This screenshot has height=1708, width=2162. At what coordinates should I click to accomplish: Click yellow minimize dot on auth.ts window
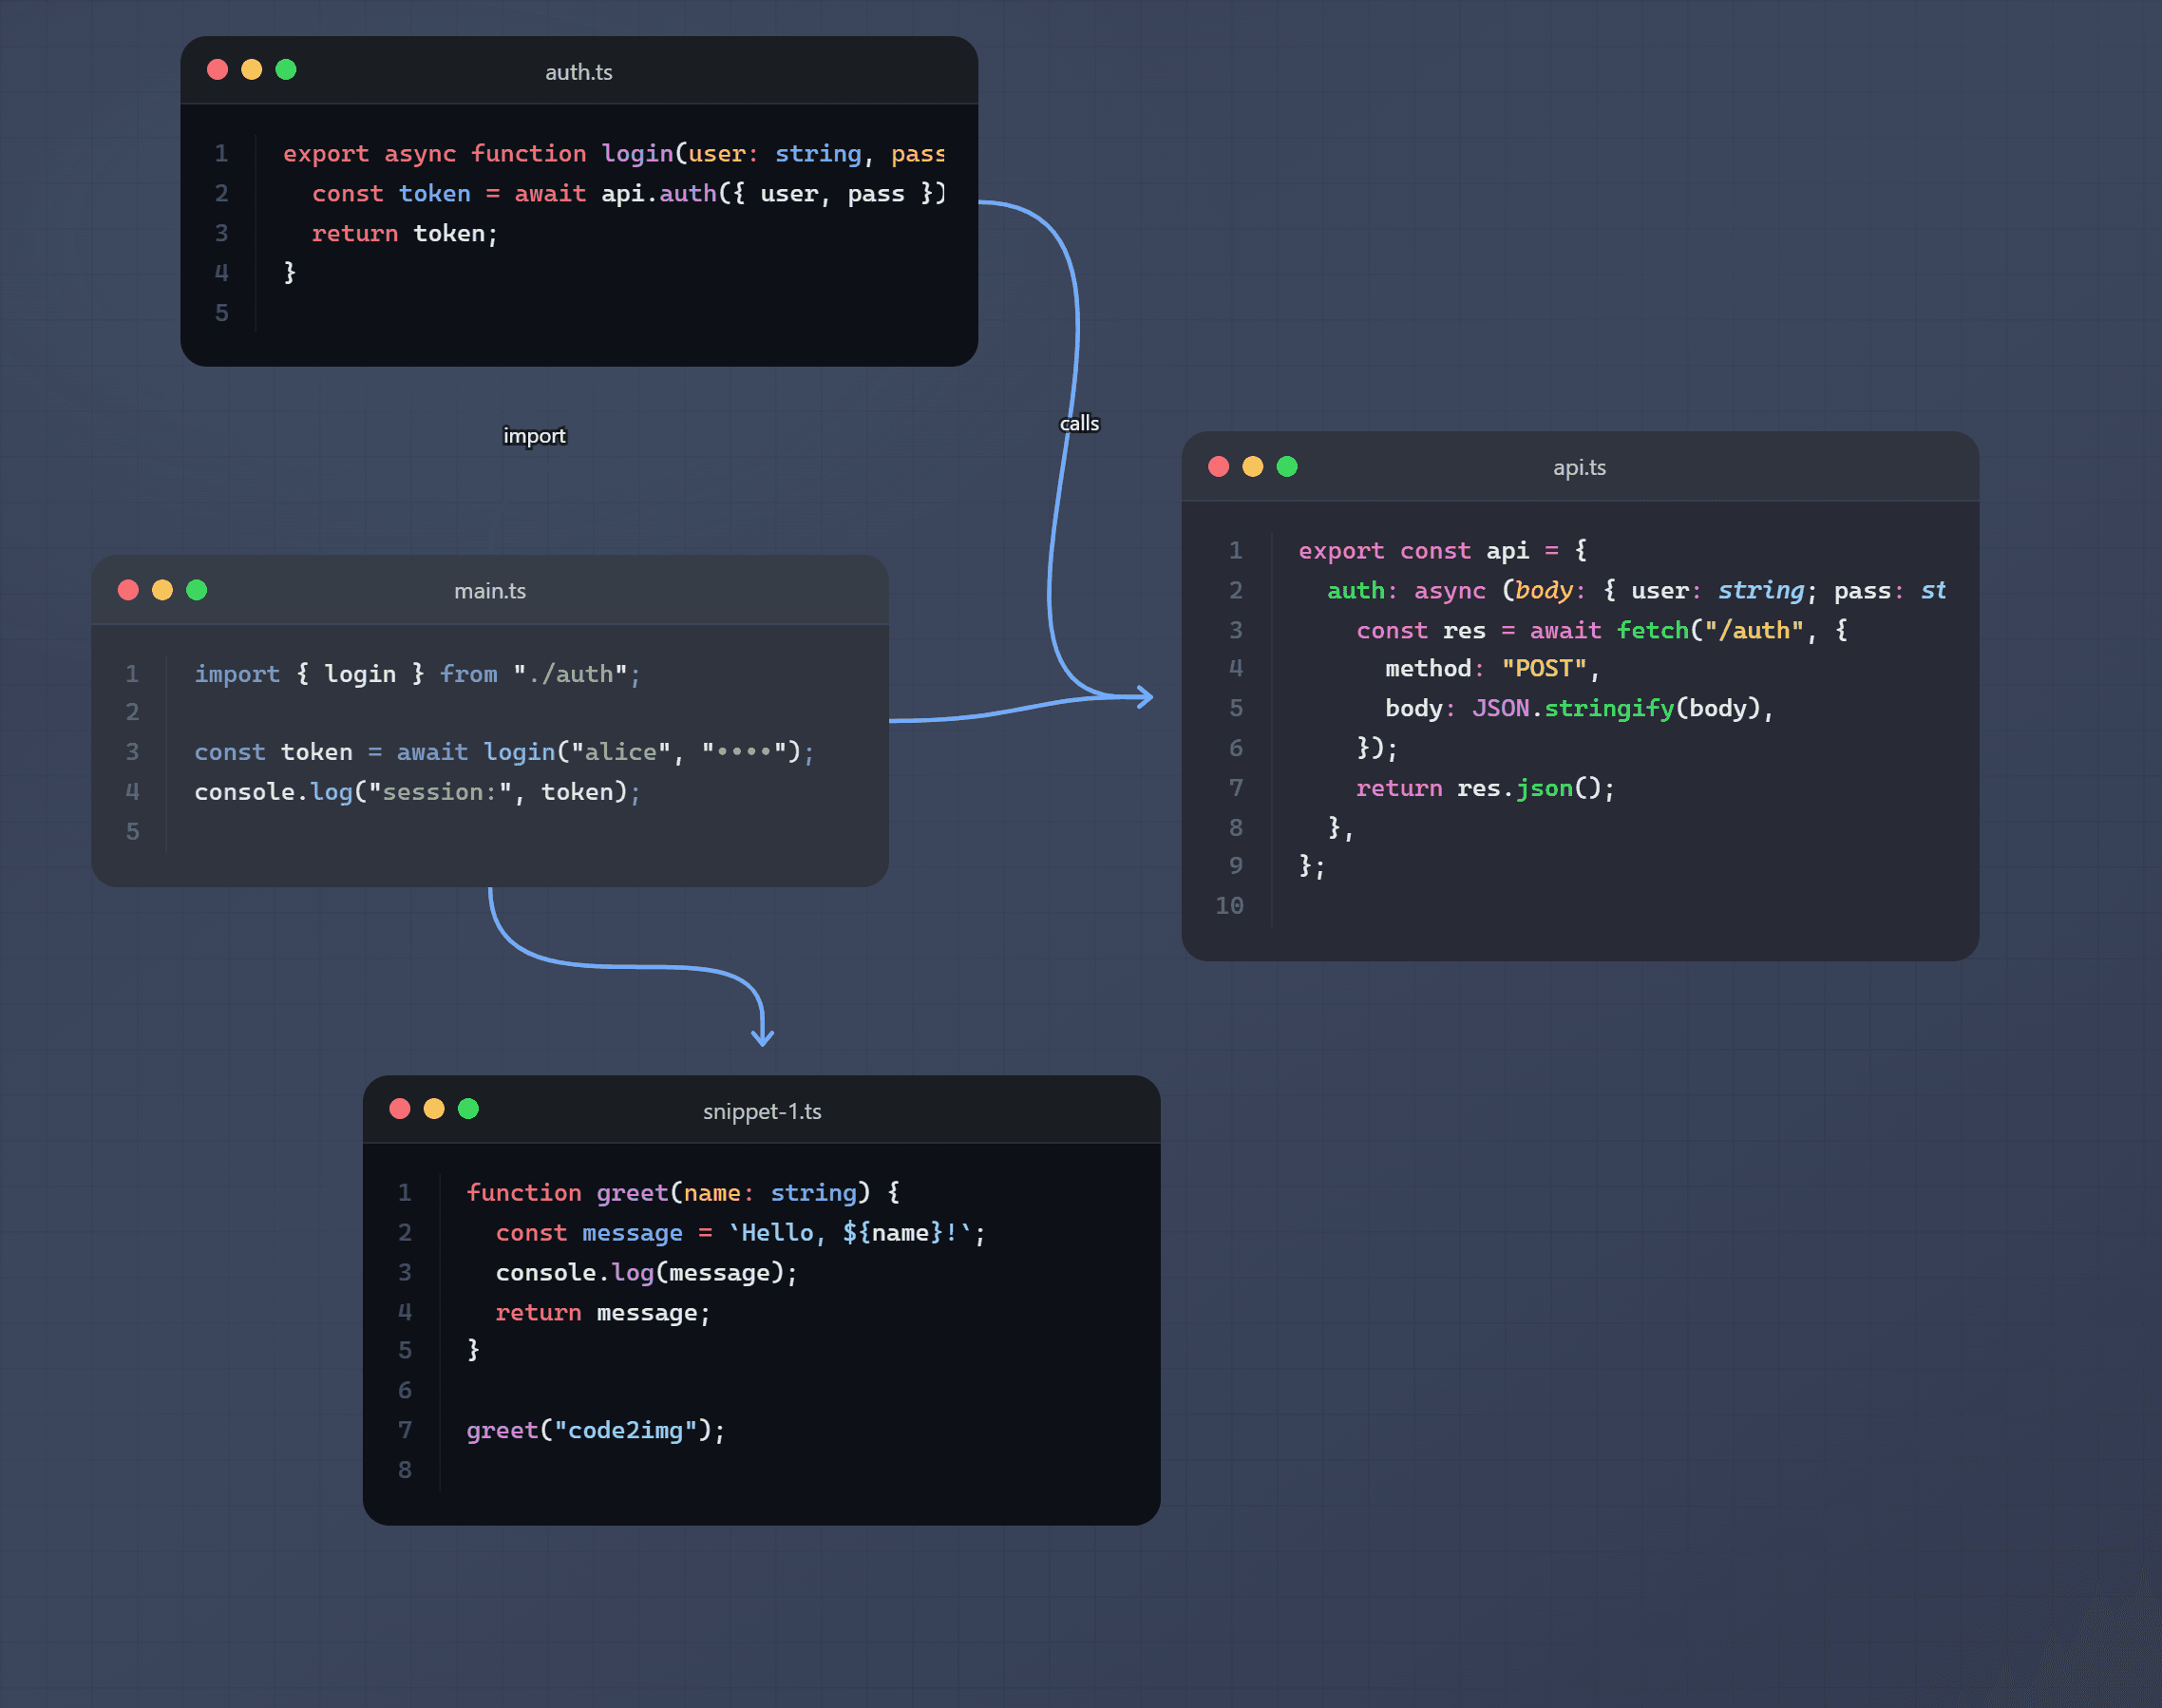[252, 69]
